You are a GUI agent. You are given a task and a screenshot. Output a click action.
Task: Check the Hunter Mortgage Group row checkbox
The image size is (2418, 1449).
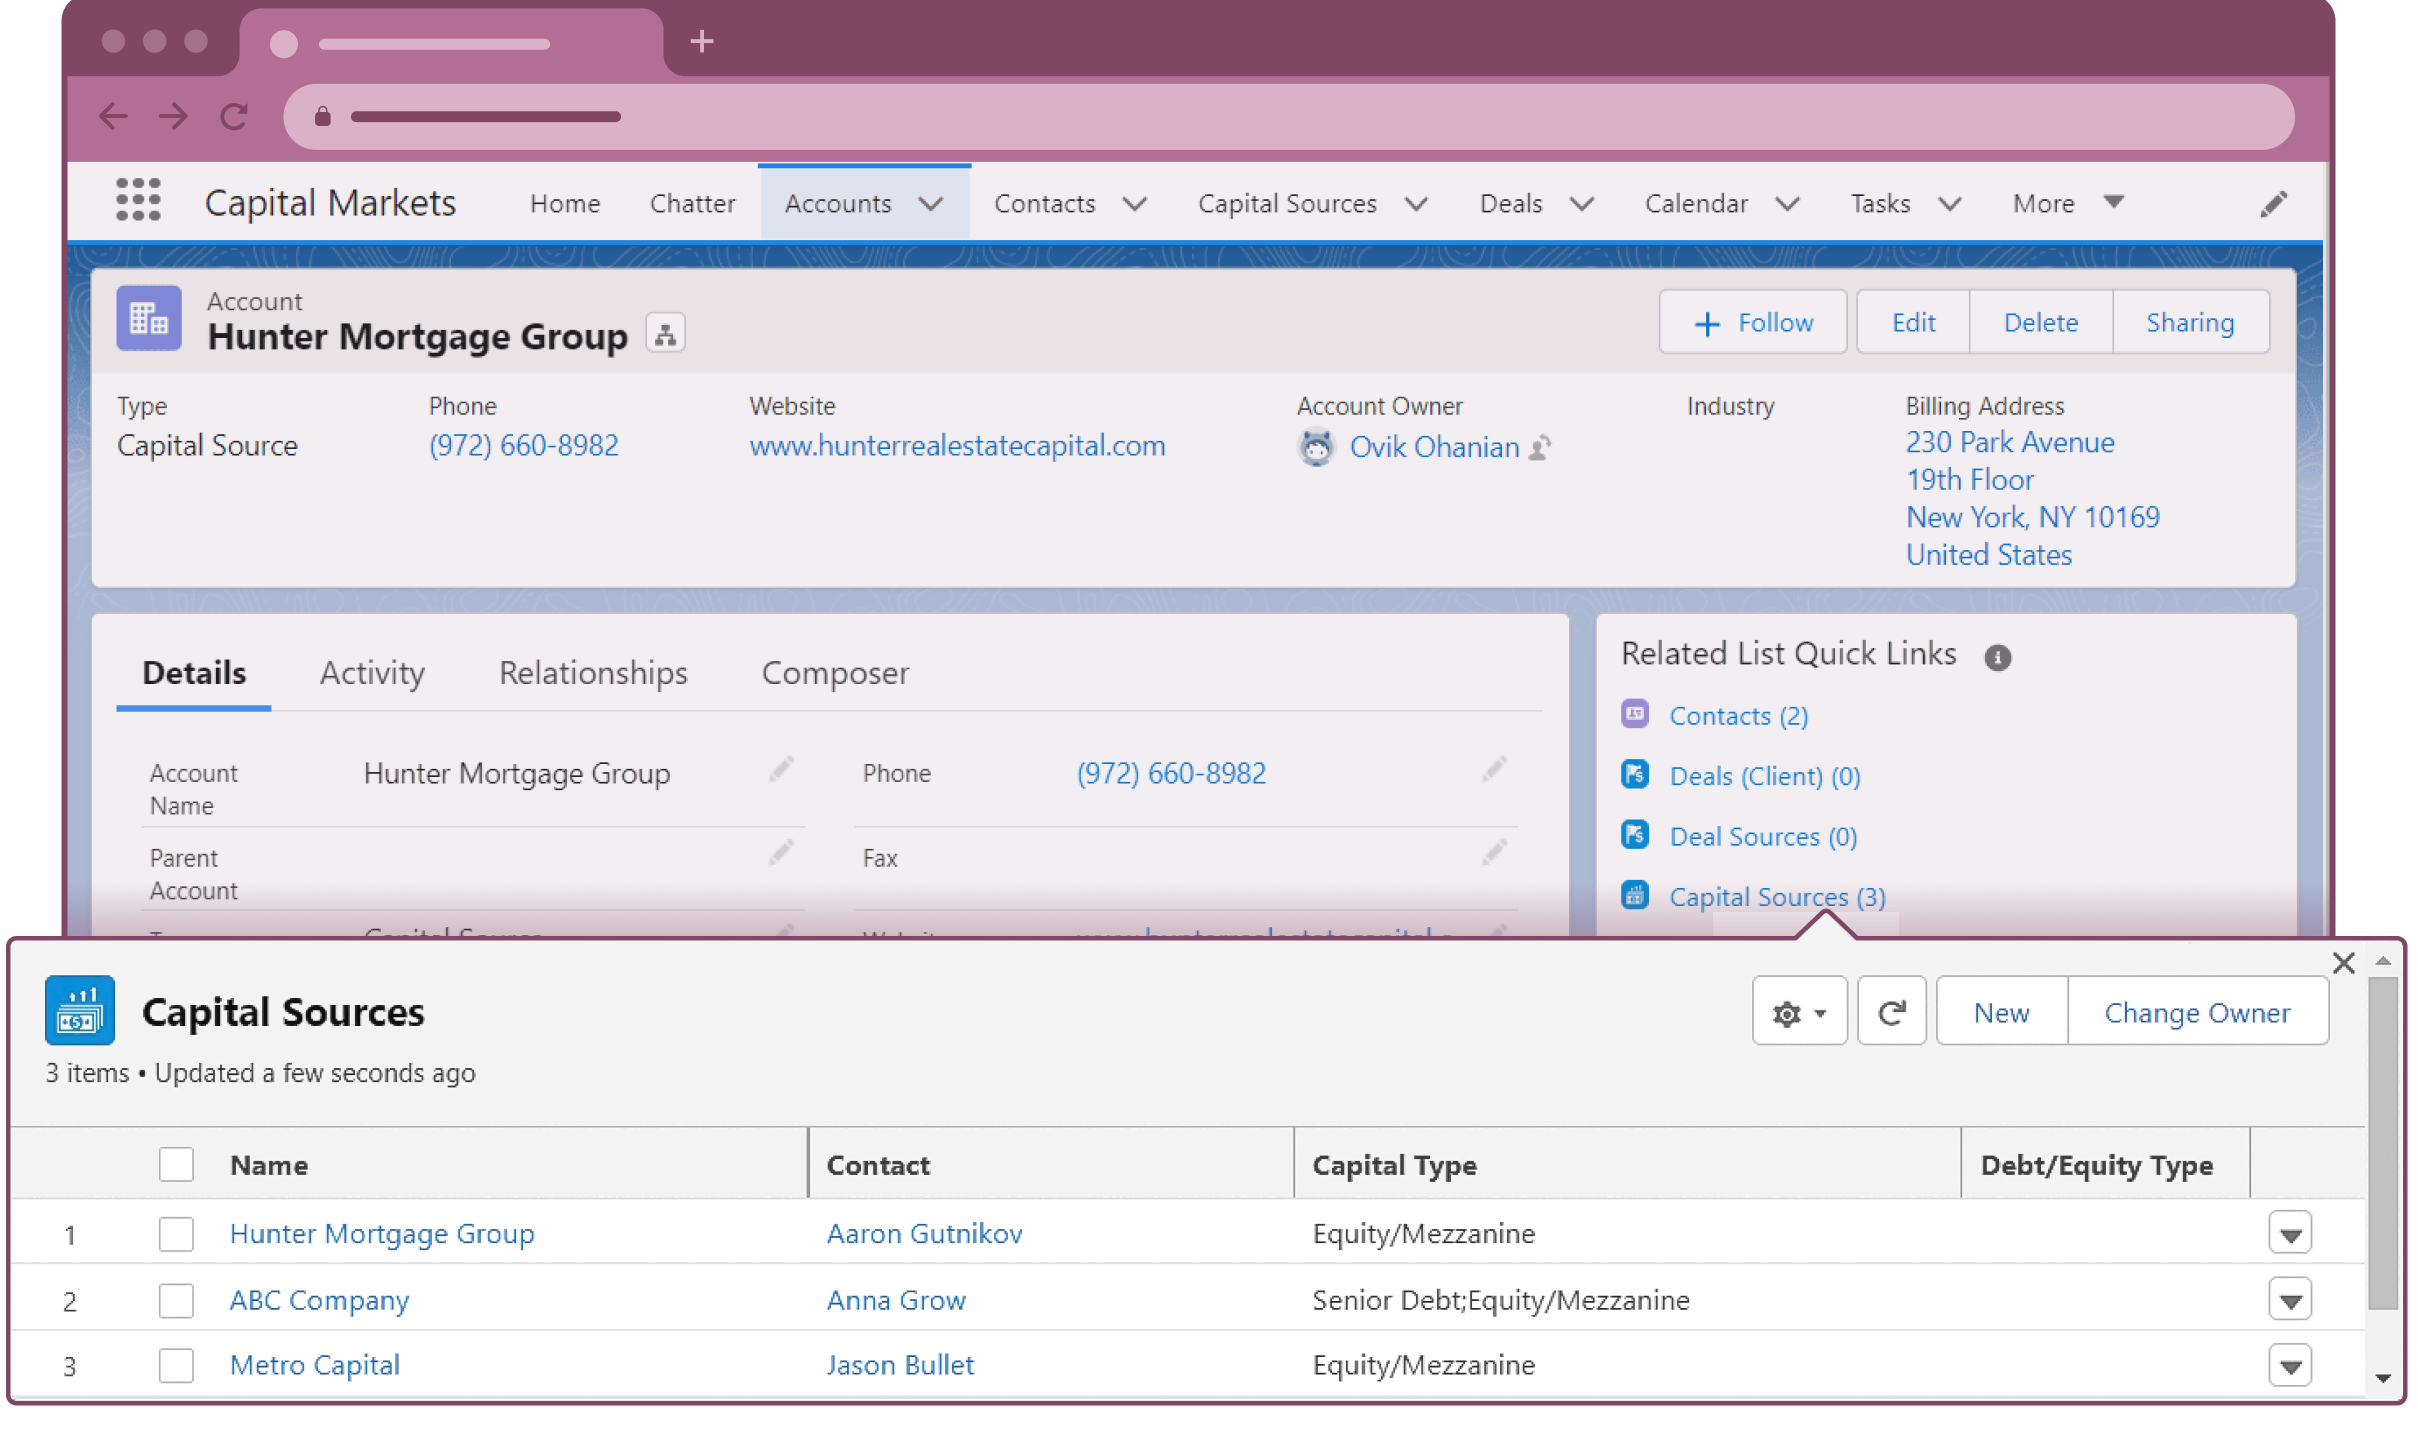pyautogui.click(x=176, y=1234)
